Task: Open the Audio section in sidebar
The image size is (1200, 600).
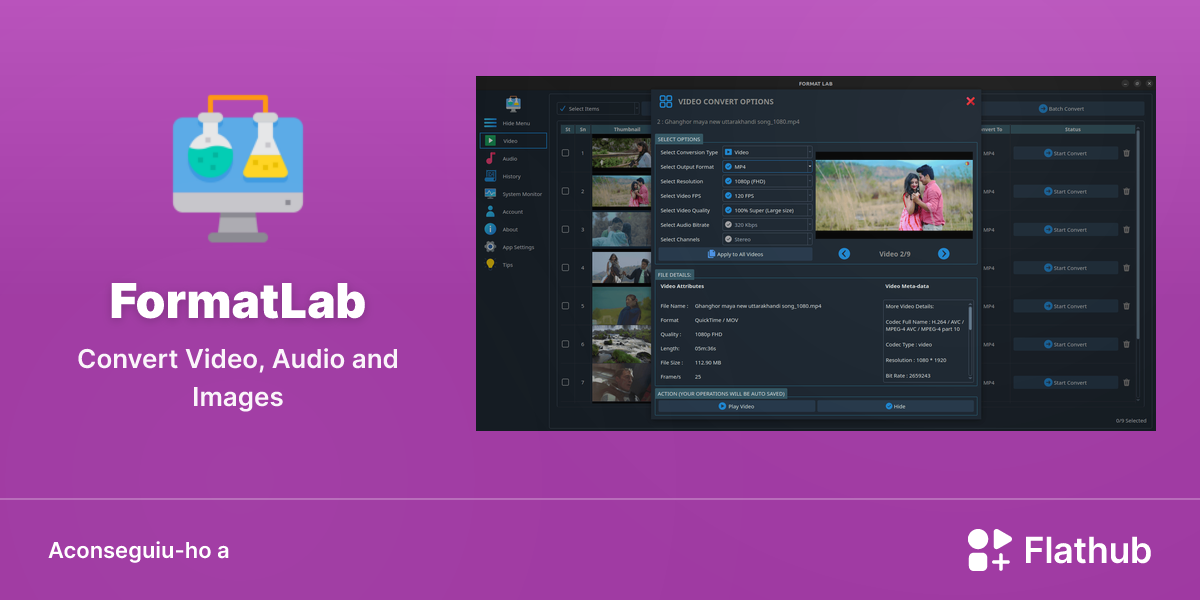Action: point(513,159)
